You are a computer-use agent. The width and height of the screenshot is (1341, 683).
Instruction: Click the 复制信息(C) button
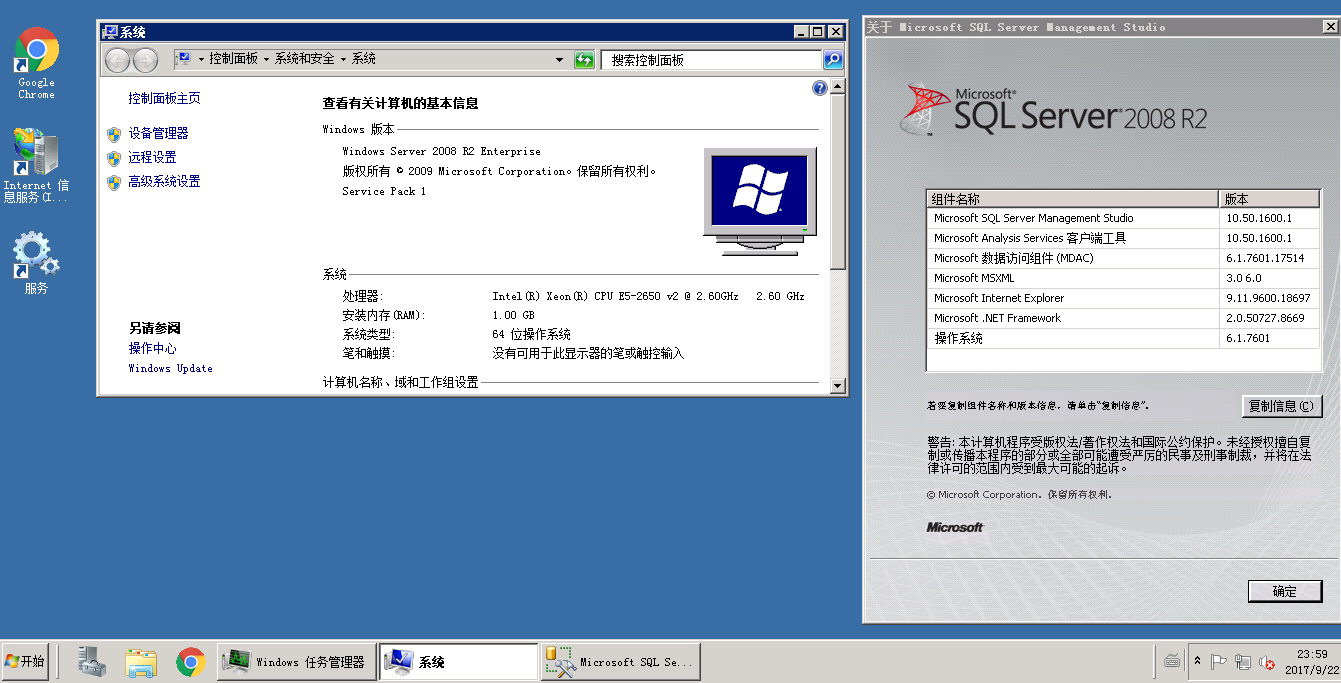[x=1281, y=406]
